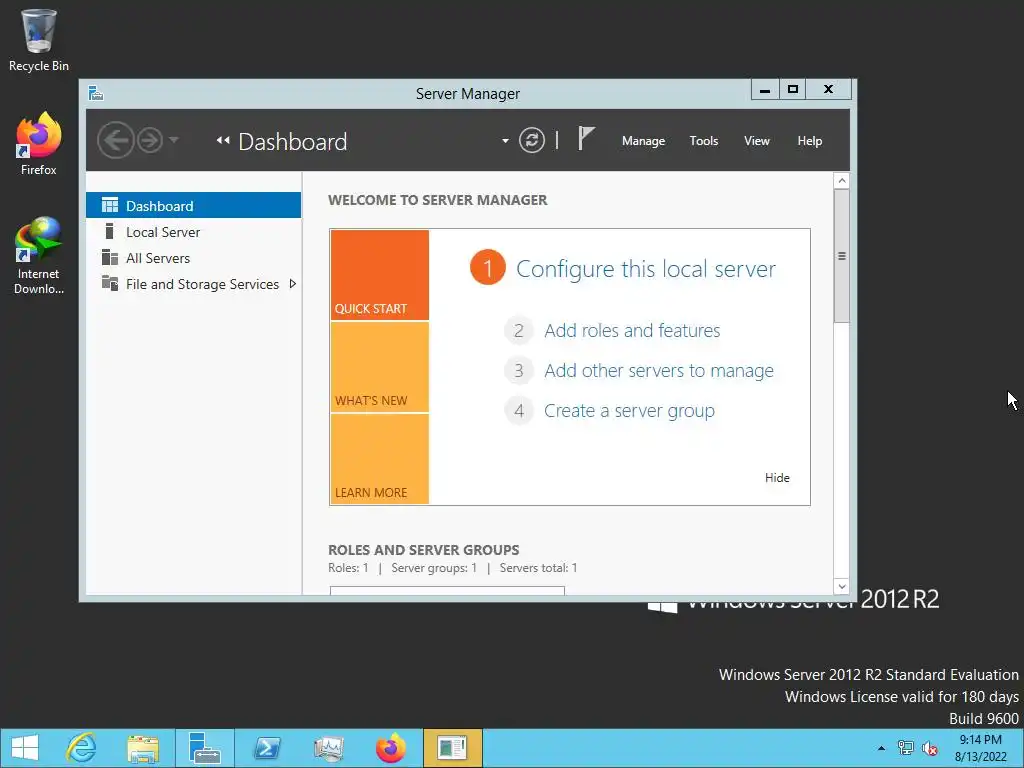The height and width of the screenshot is (768, 1024).
Task: Click Hide in the welcome tile
Action: point(777,477)
